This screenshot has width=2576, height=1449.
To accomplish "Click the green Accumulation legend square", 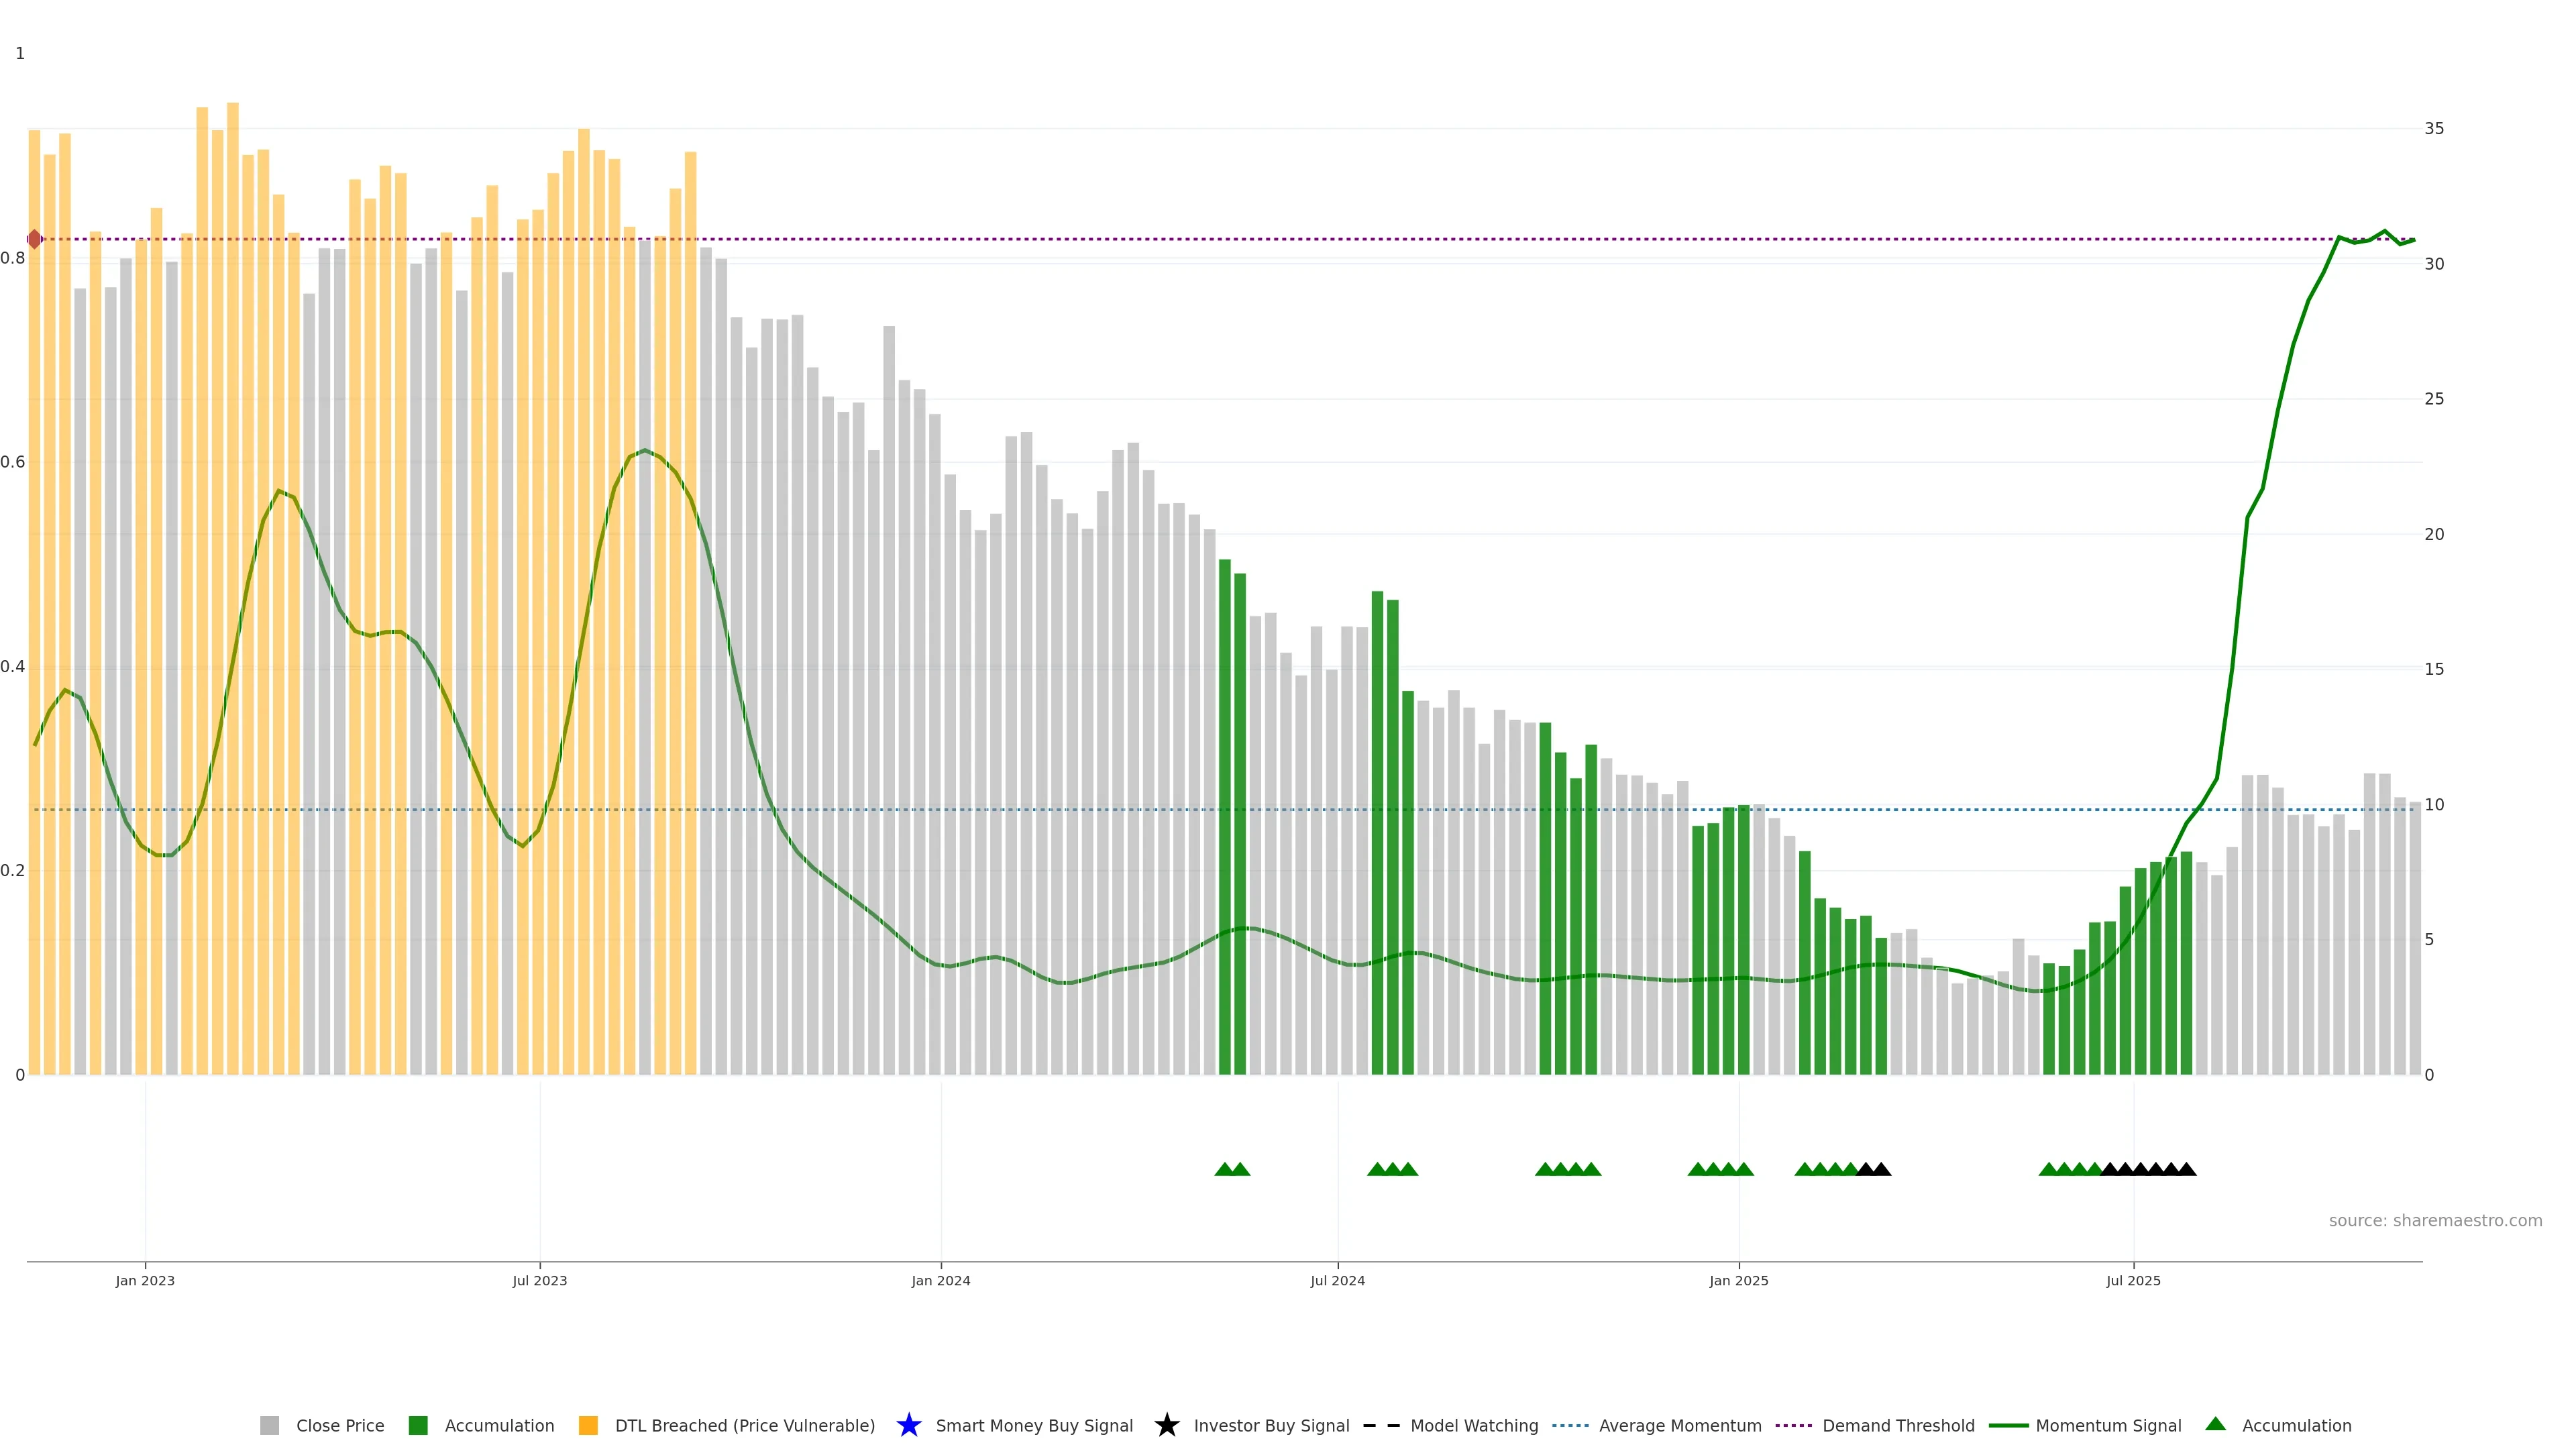I will tap(418, 1425).
